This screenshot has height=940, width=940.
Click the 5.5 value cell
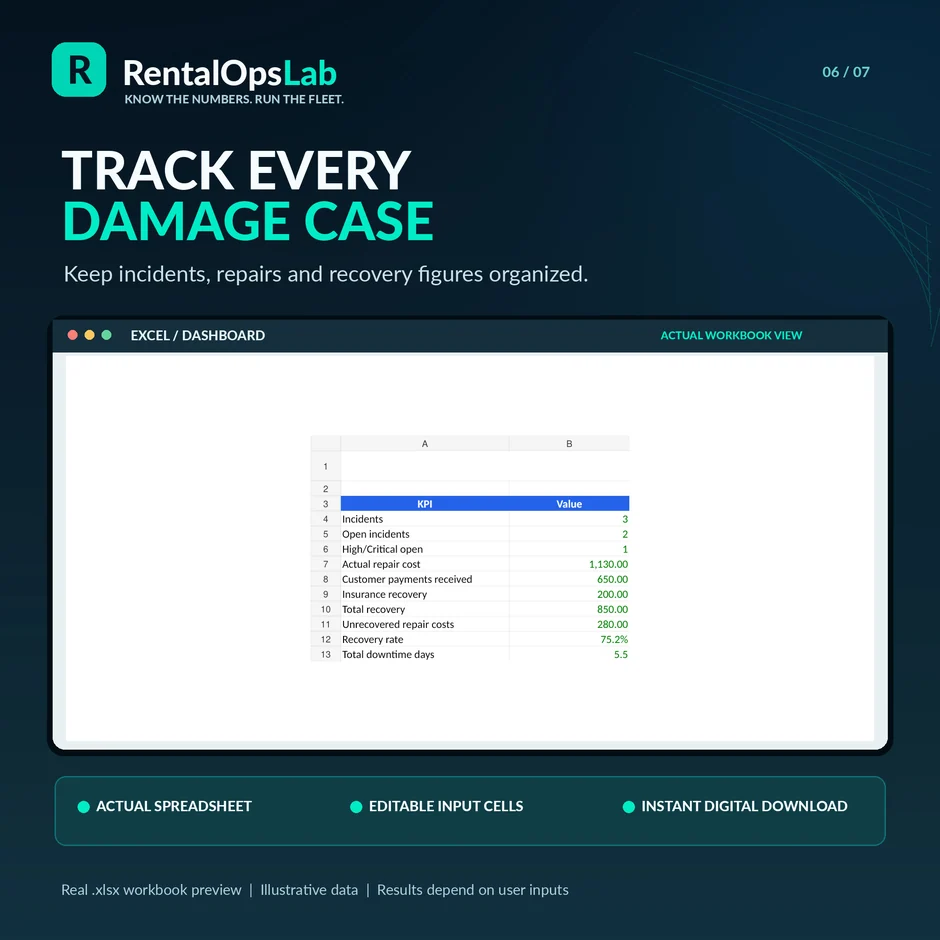coord(569,654)
